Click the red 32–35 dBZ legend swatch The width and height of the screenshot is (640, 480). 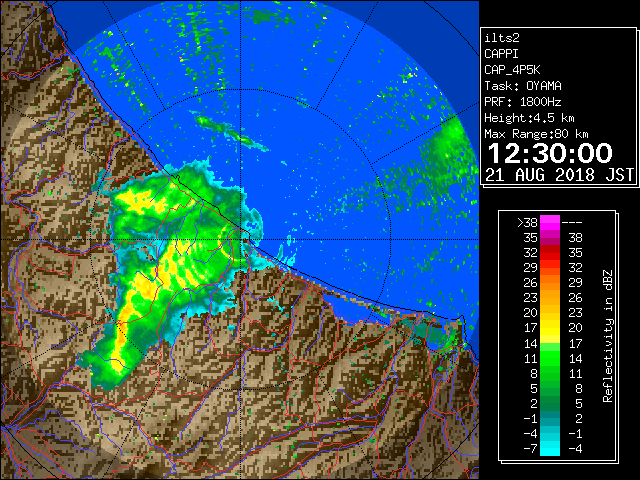point(550,253)
